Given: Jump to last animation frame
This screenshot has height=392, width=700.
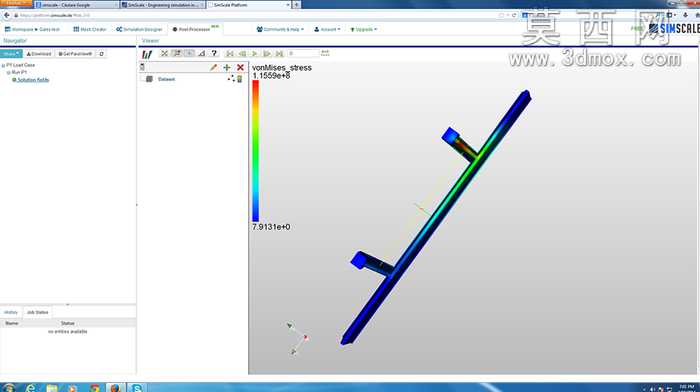Looking at the screenshot, I should (x=279, y=54).
